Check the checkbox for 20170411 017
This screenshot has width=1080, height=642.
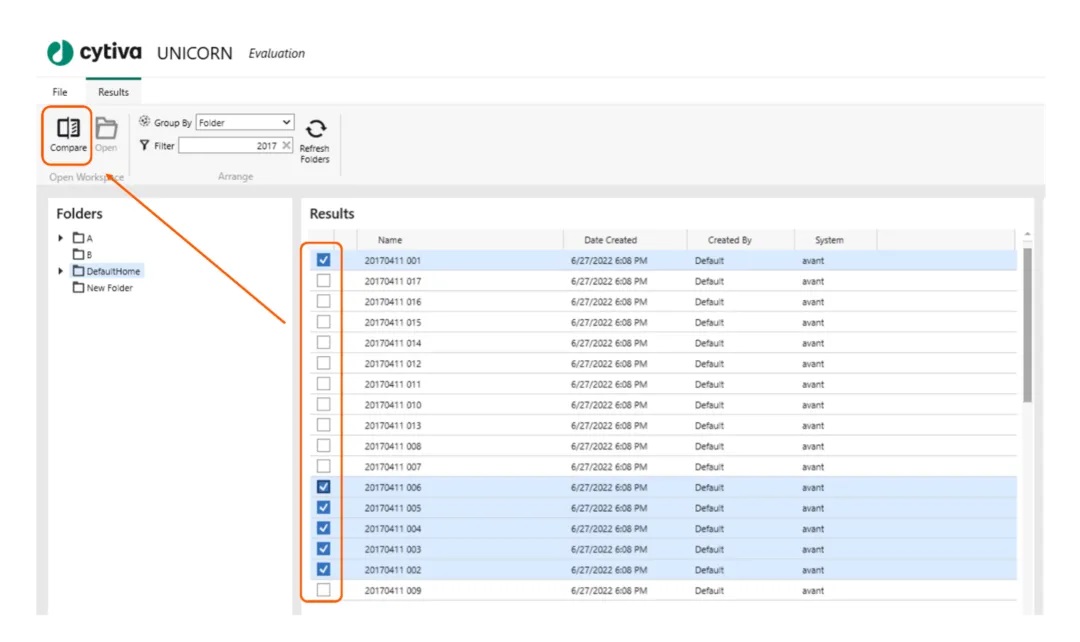pyautogui.click(x=323, y=281)
